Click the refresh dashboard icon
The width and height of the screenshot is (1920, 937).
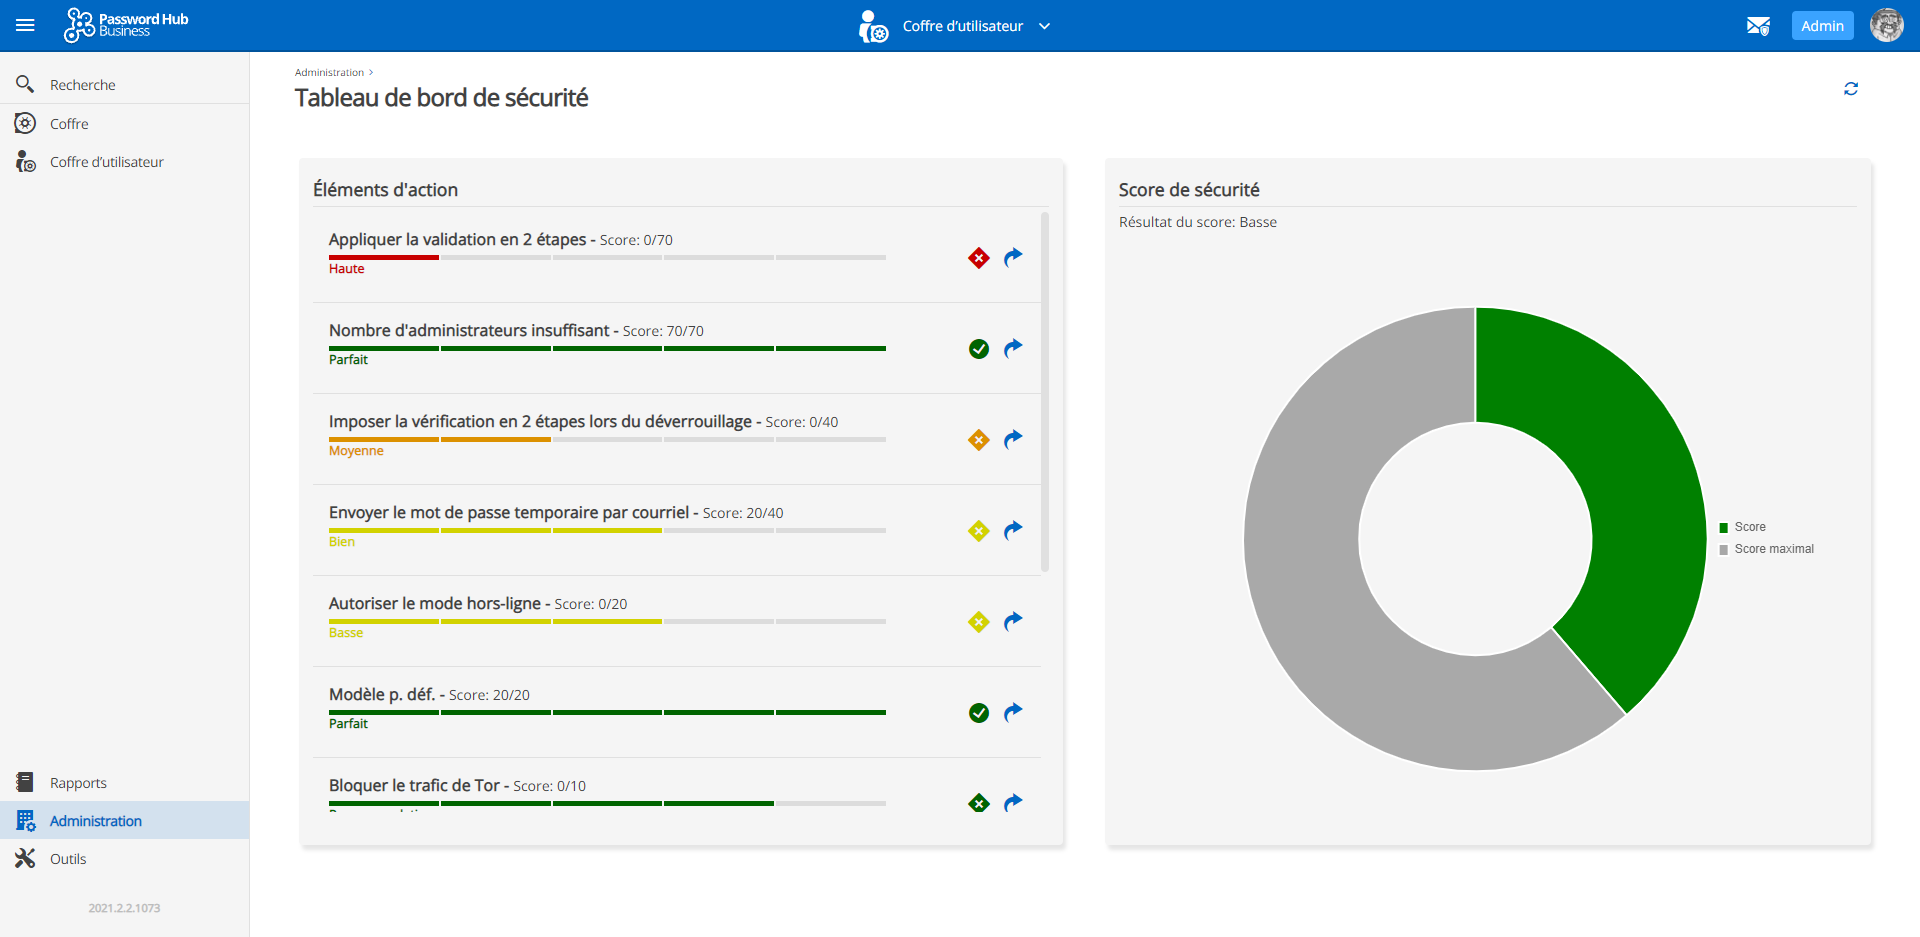pyautogui.click(x=1851, y=89)
